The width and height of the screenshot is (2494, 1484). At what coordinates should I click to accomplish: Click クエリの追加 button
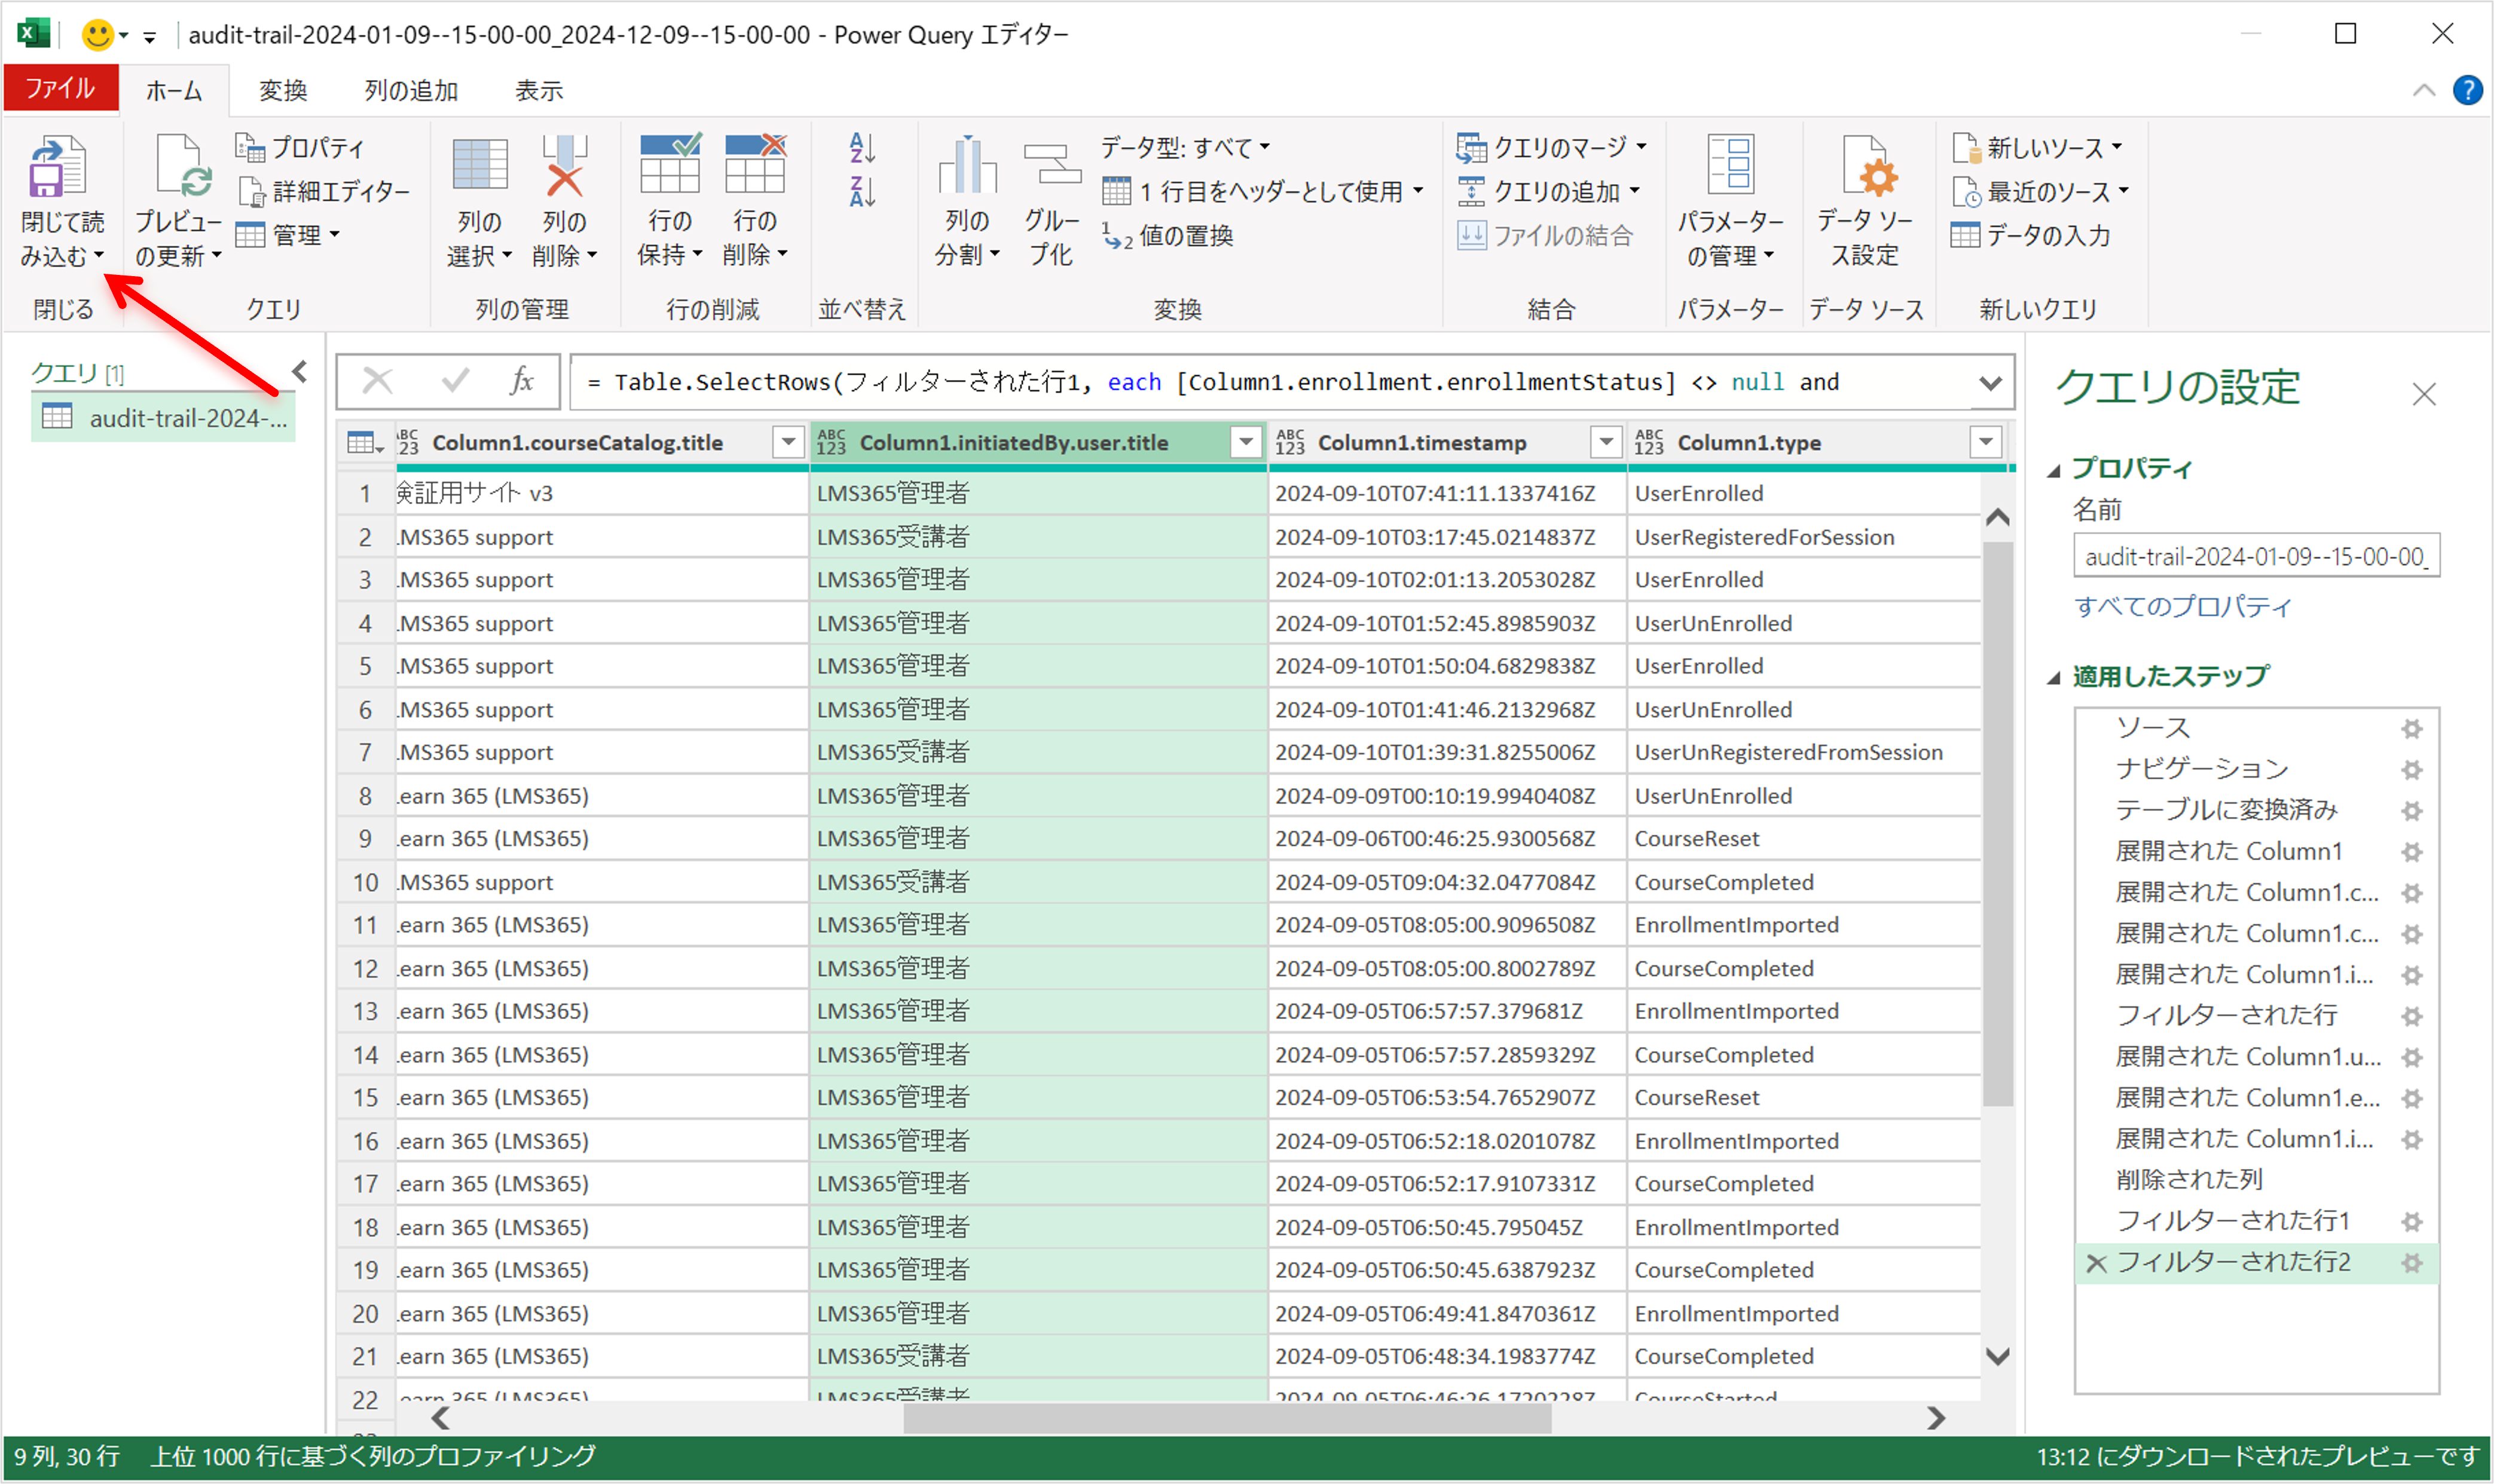(x=1548, y=191)
